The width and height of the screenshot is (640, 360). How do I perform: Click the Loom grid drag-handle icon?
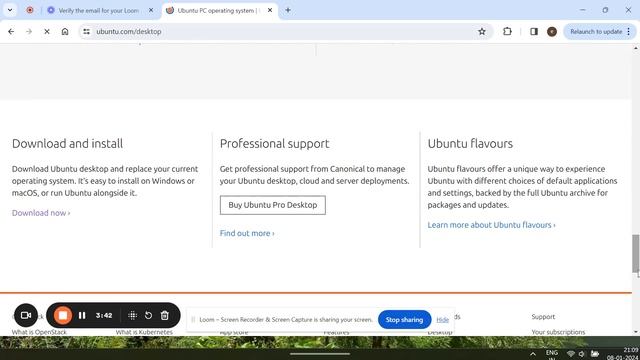132,315
